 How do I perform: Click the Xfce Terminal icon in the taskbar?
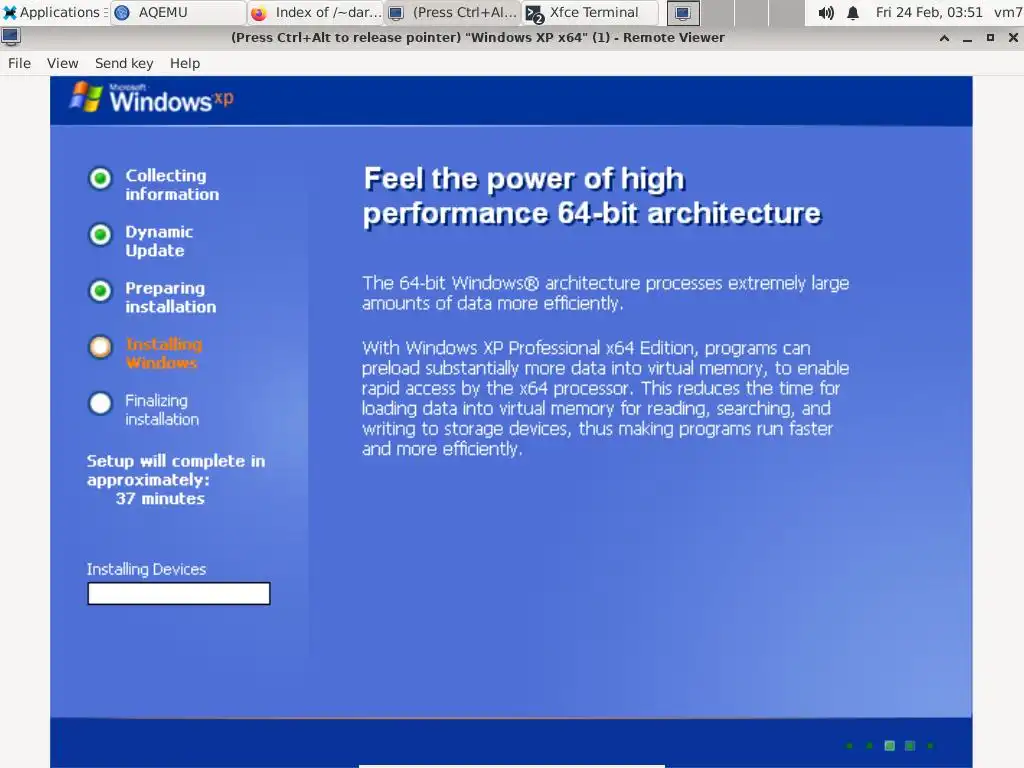click(534, 14)
